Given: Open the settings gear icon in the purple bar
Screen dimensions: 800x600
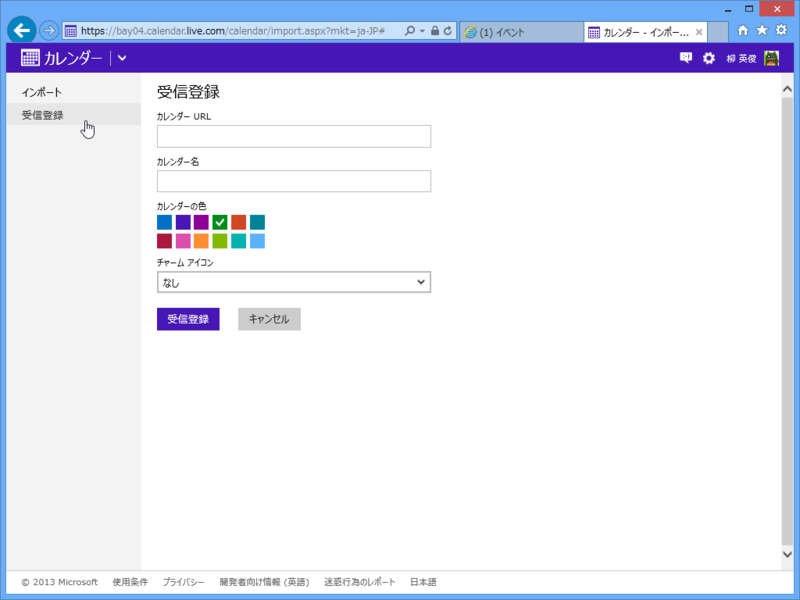Looking at the screenshot, I should (x=709, y=58).
